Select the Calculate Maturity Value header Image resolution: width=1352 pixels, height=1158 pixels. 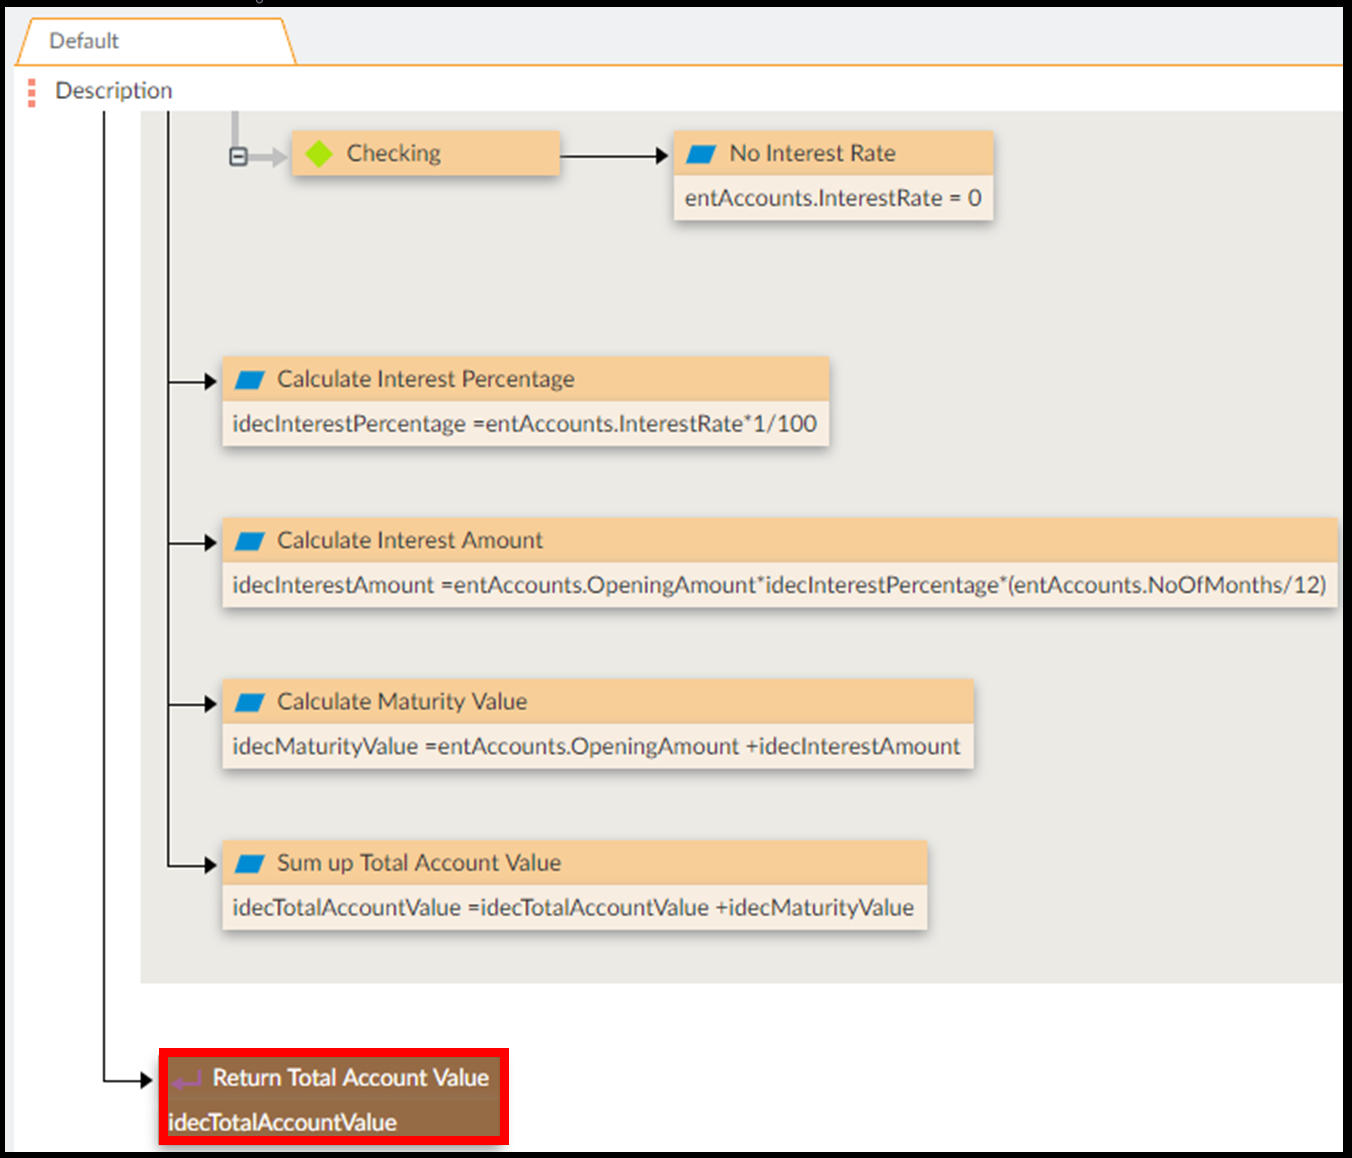598,701
